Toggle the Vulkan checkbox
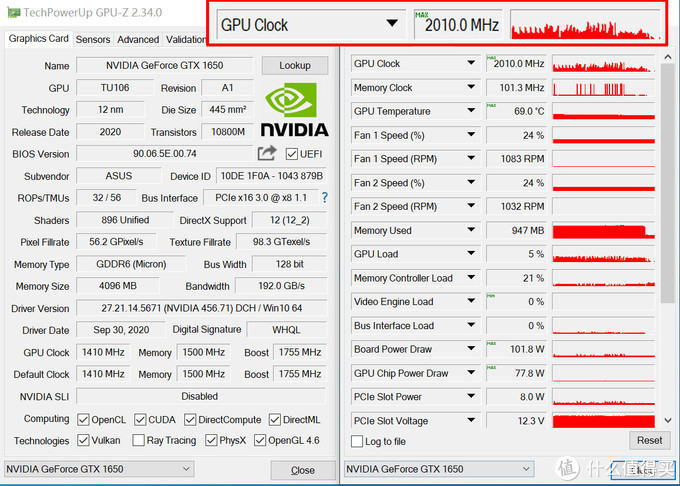This screenshot has height=486, width=680. pos(83,440)
